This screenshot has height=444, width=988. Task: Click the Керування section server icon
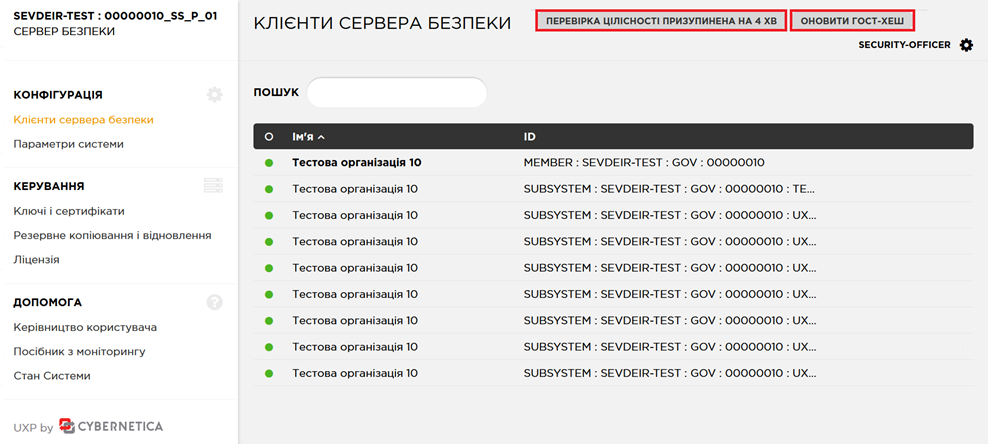pos(213,185)
